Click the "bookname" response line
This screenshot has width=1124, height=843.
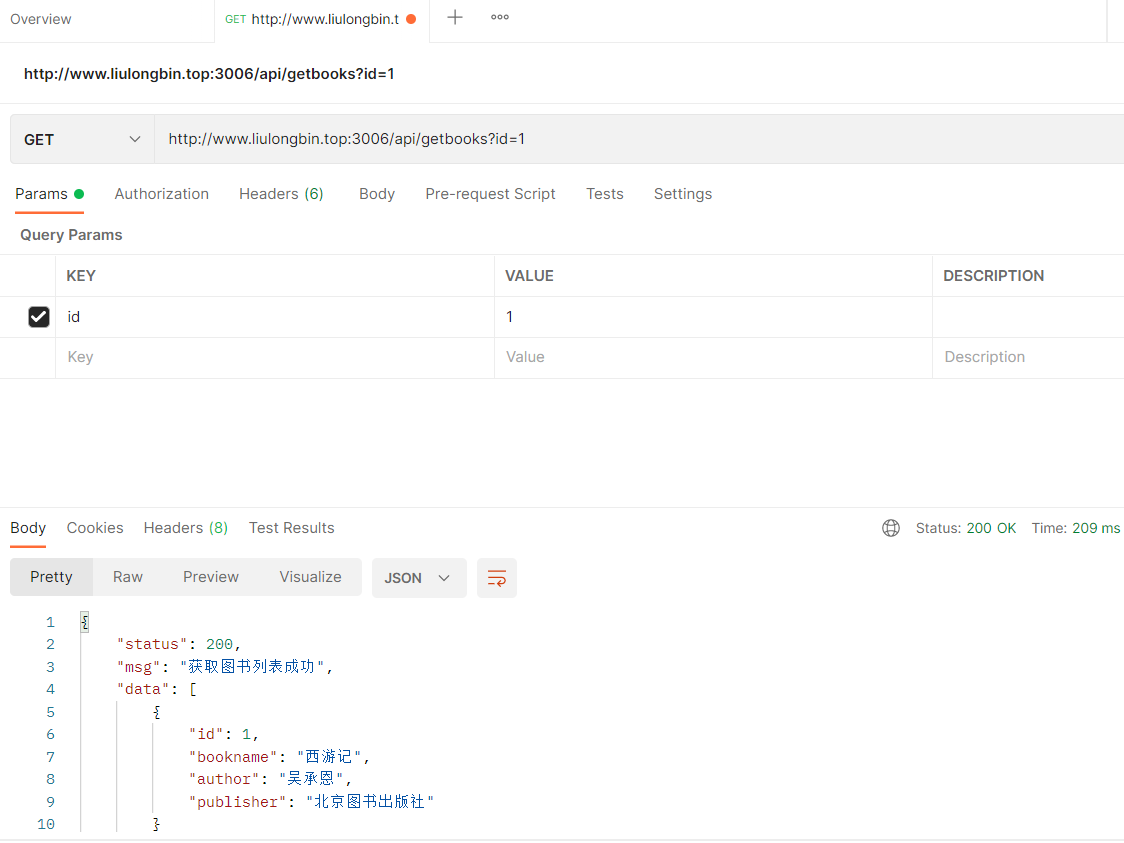click(x=279, y=757)
